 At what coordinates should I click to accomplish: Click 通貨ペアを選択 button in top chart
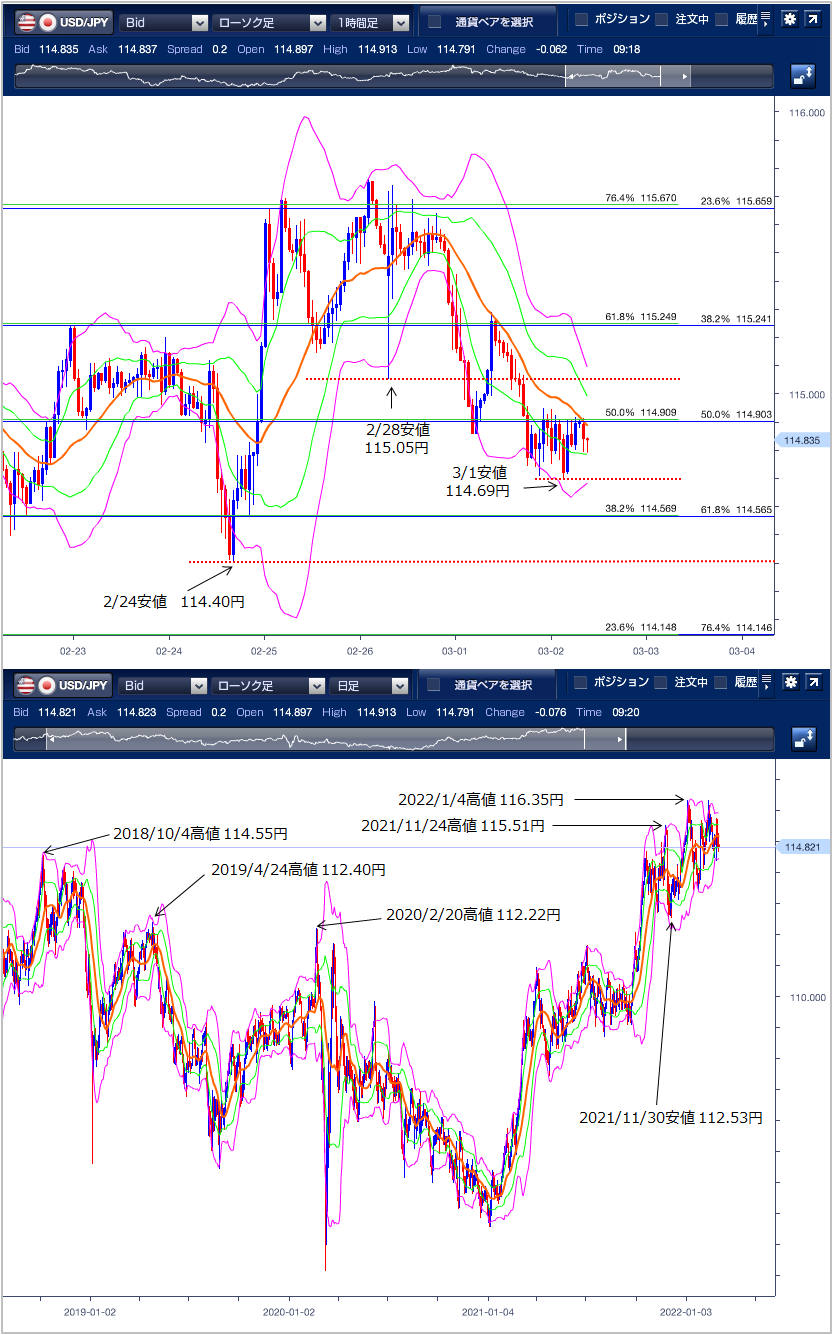(x=492, y=22)
